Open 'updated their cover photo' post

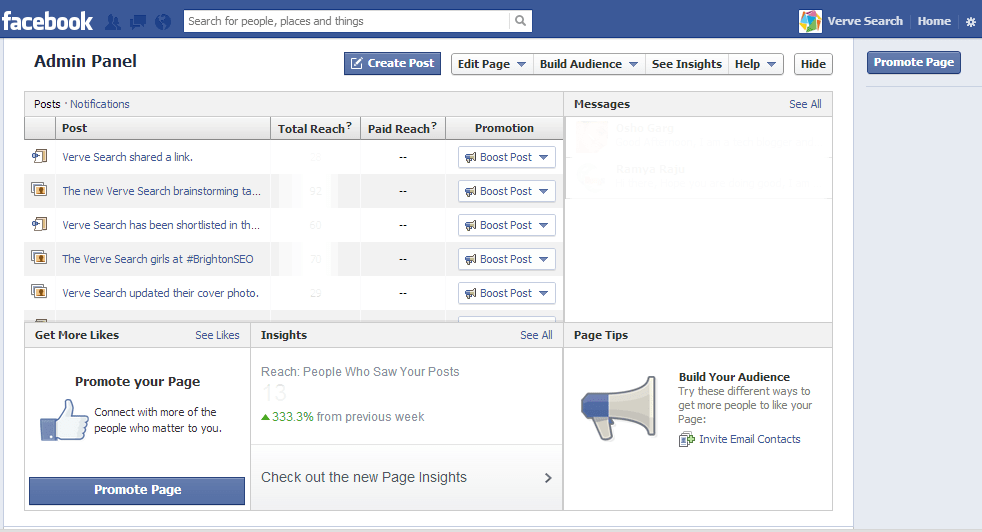[x=160, y=293]
